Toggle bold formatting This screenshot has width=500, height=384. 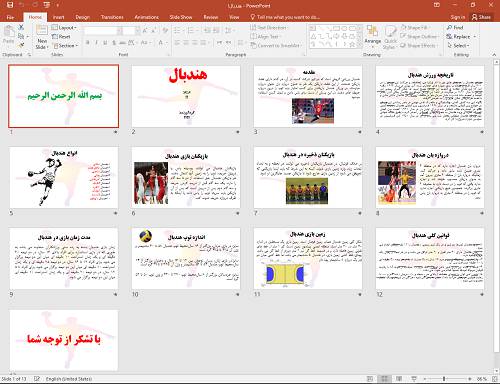click(88, 43)
